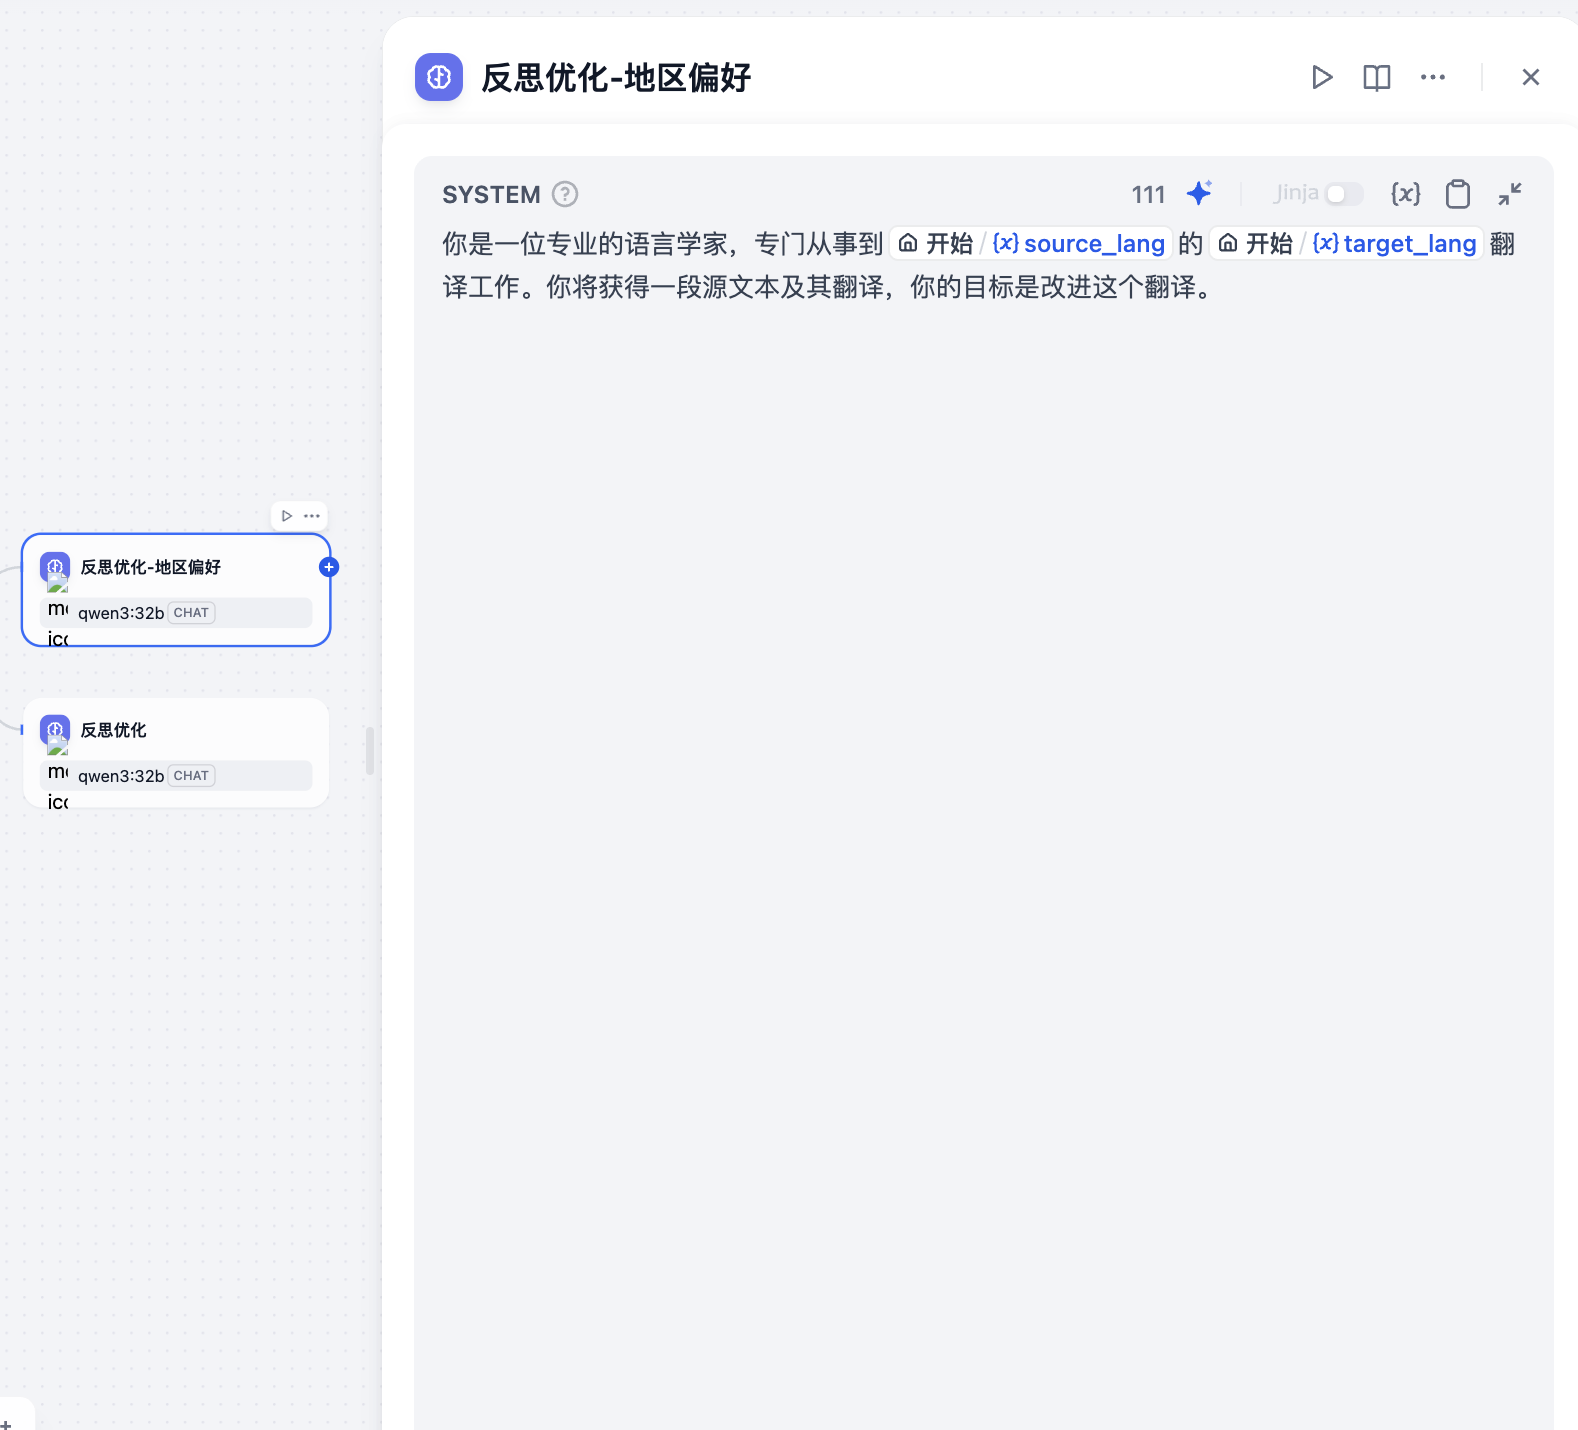Open the more options menu in panel header
This screenshot has height=1430, width=1578.
tap(1433, 77)
